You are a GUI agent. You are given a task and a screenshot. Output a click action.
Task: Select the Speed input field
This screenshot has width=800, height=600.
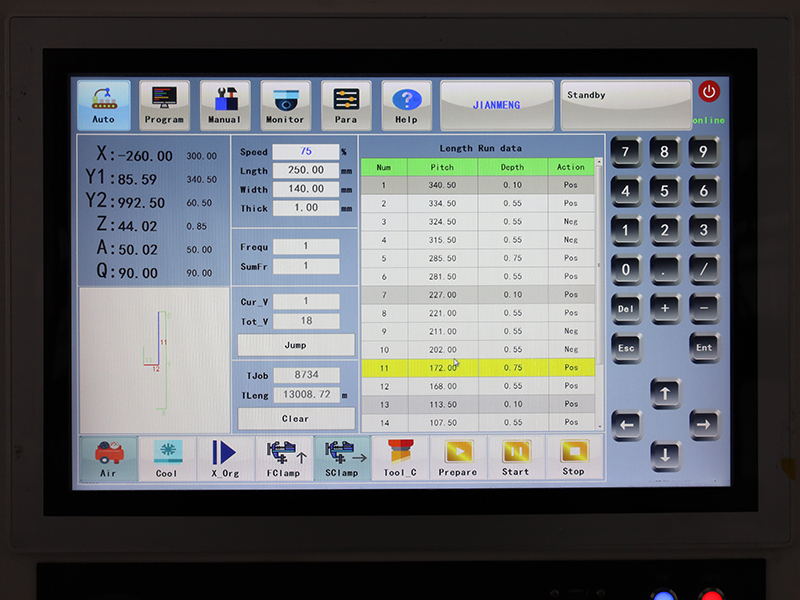click(x=305, y=152)
